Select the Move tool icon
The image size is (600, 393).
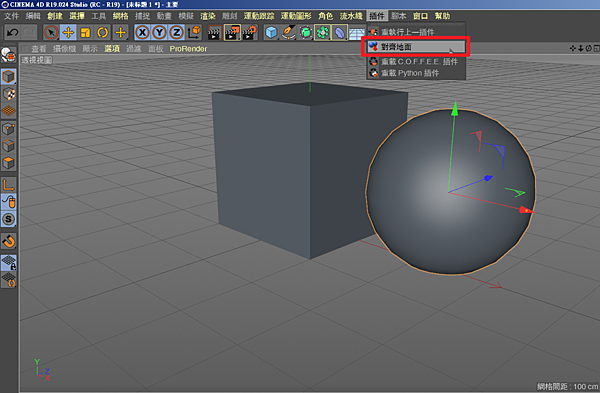pos(68,33)
